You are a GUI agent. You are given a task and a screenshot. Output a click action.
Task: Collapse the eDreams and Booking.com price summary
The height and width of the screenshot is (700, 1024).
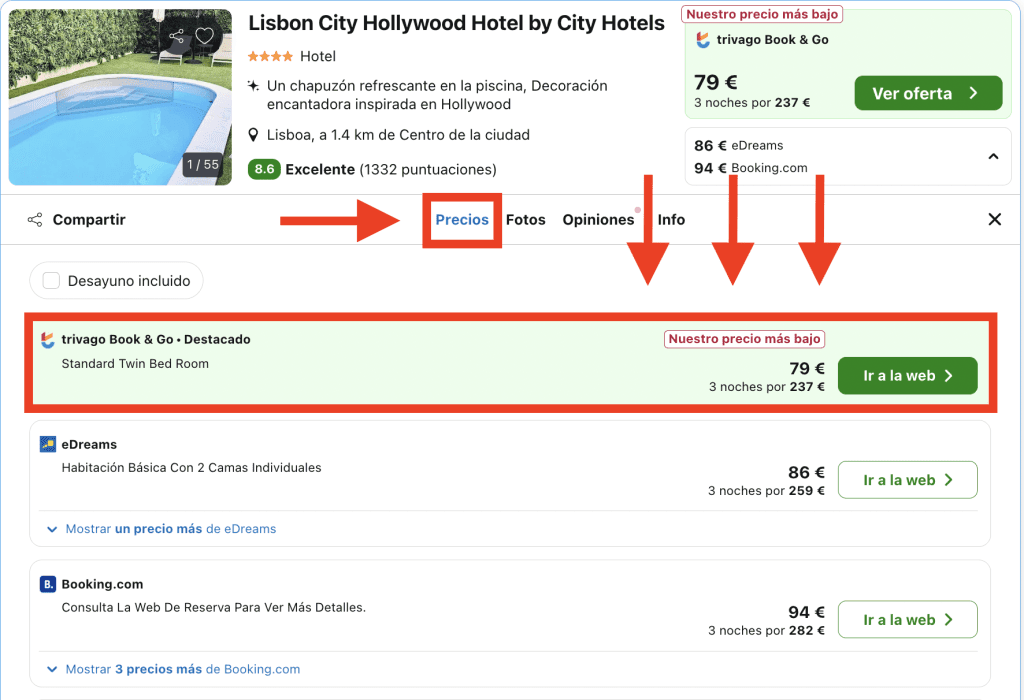(x=993, y=156)
